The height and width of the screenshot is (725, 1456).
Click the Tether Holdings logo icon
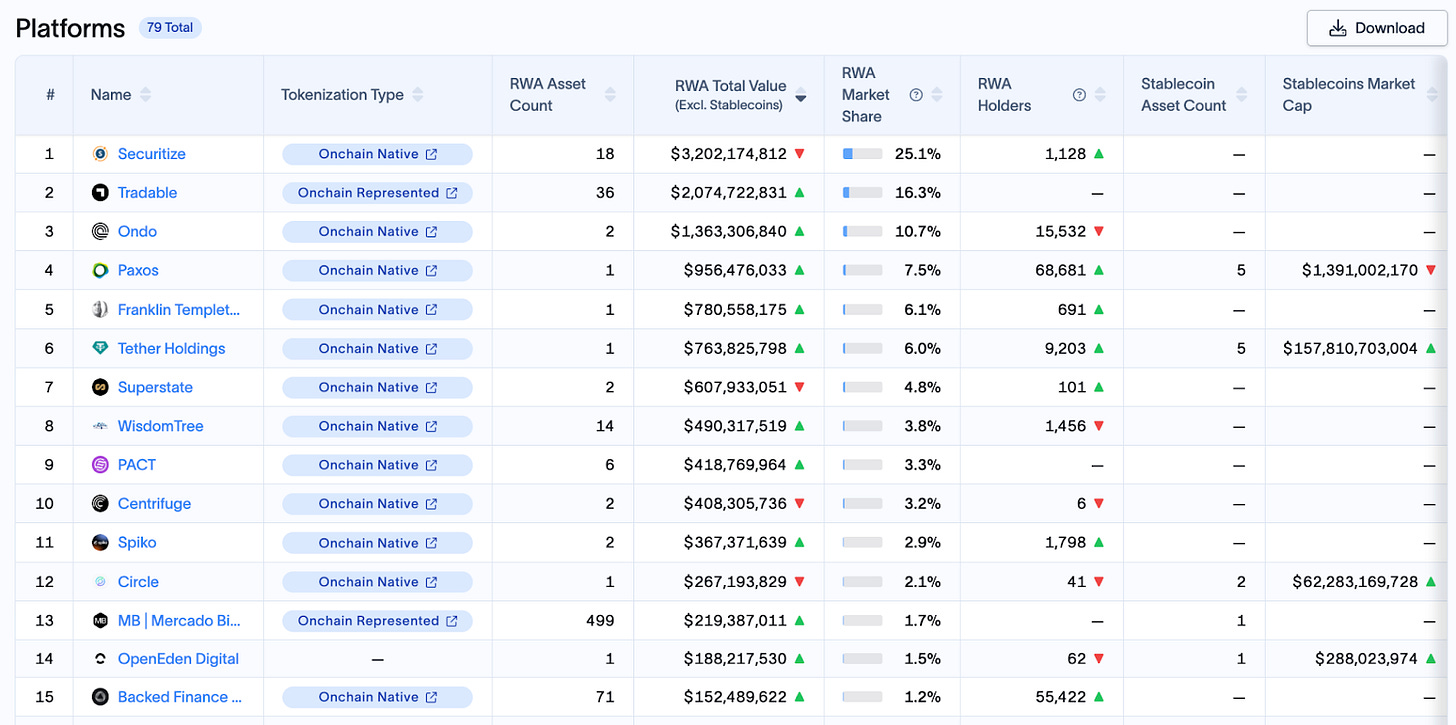tap(100, 348)
